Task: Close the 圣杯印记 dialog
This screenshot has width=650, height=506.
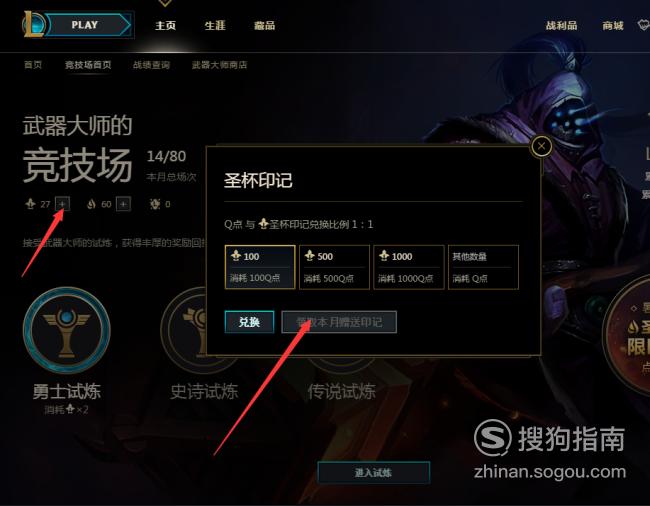Action: coord(541,146)
